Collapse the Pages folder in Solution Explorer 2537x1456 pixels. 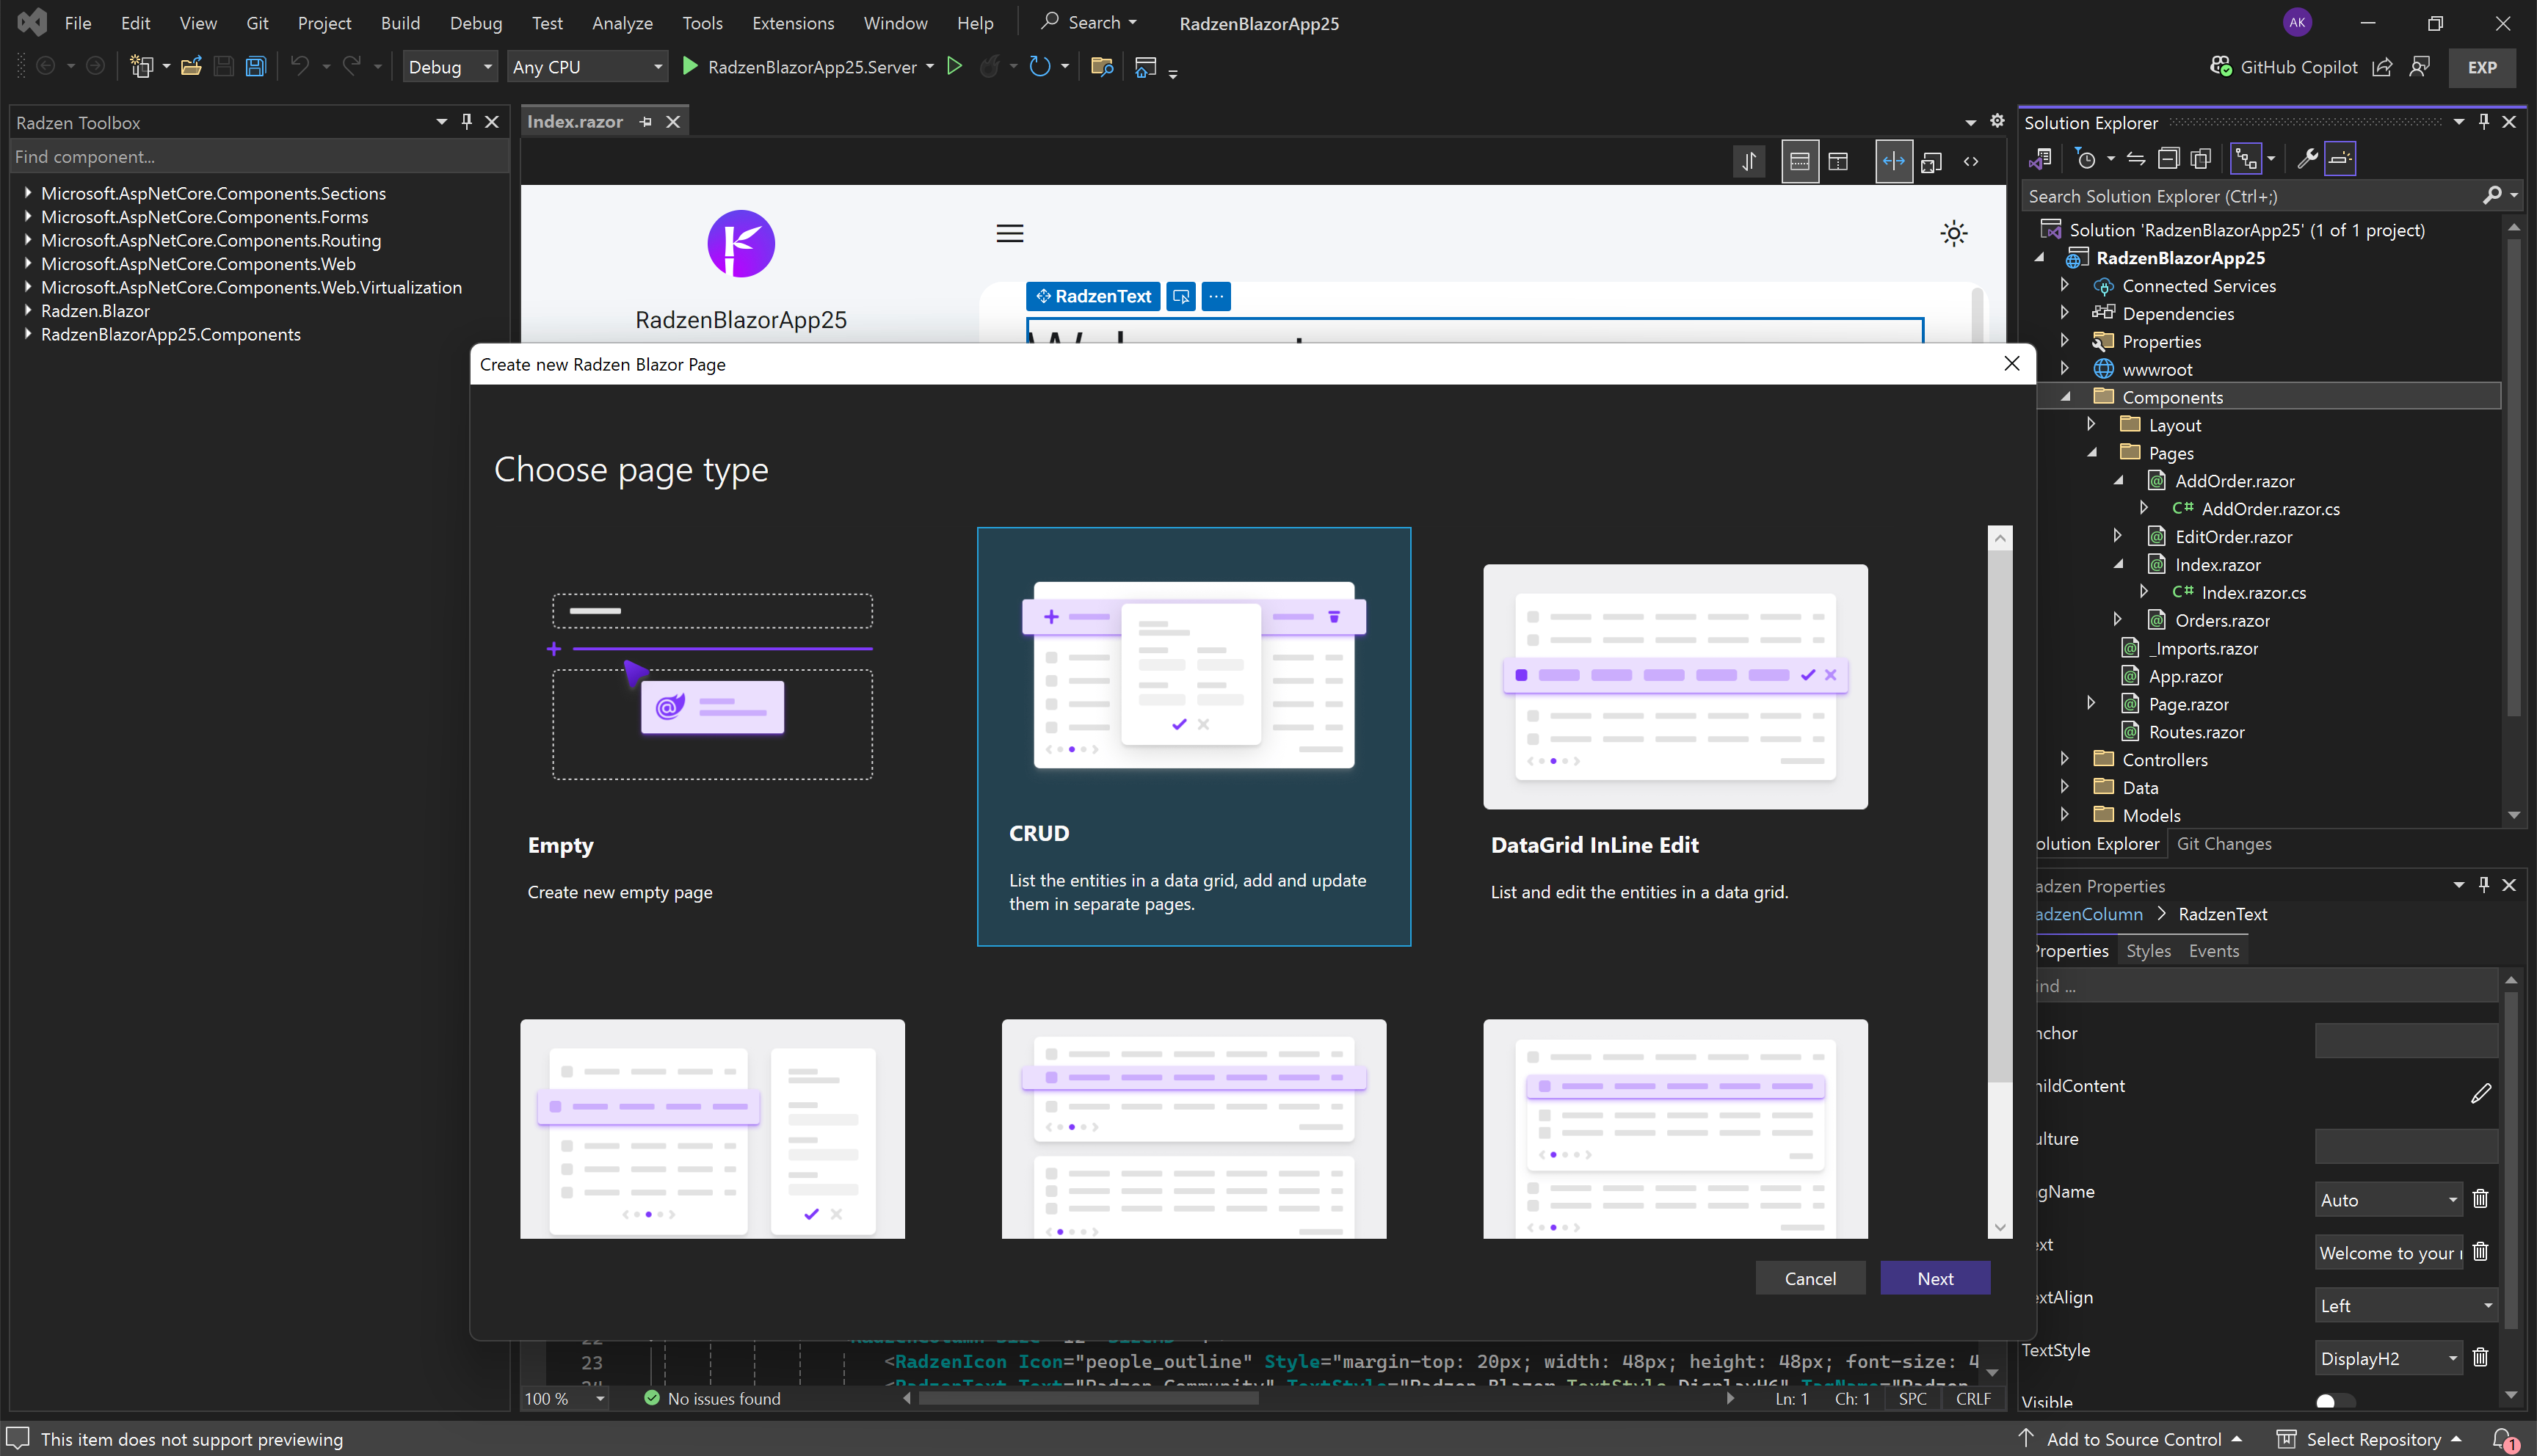2092,453
